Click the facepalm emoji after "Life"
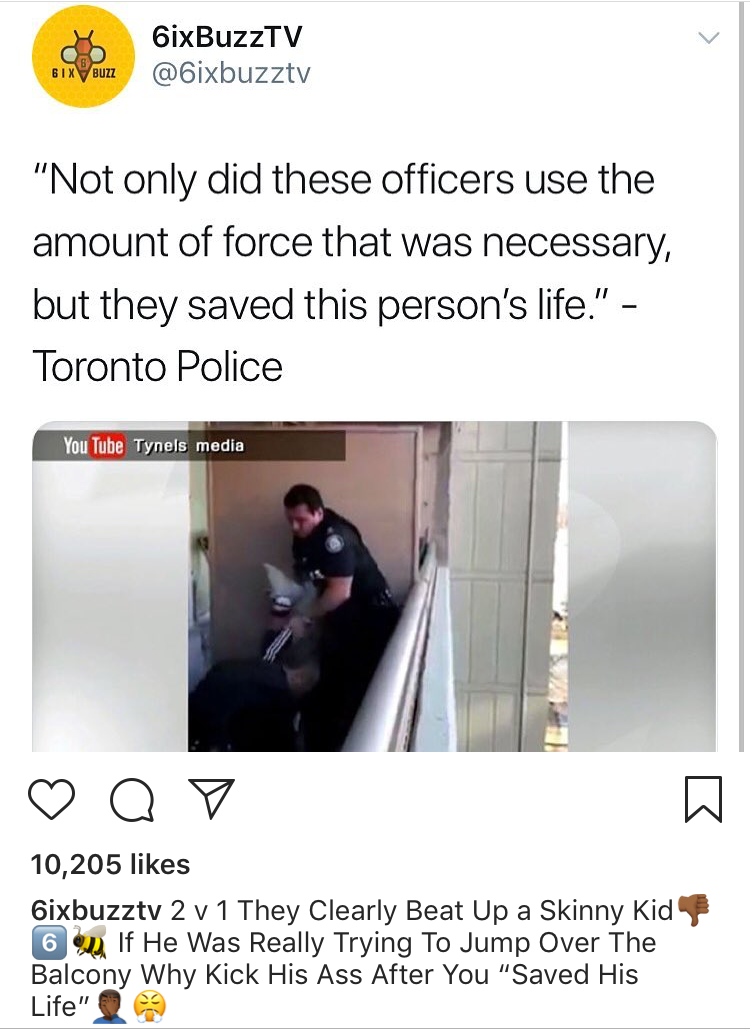The height and width of the screenshot is (1029, 750). point(110,1007)
